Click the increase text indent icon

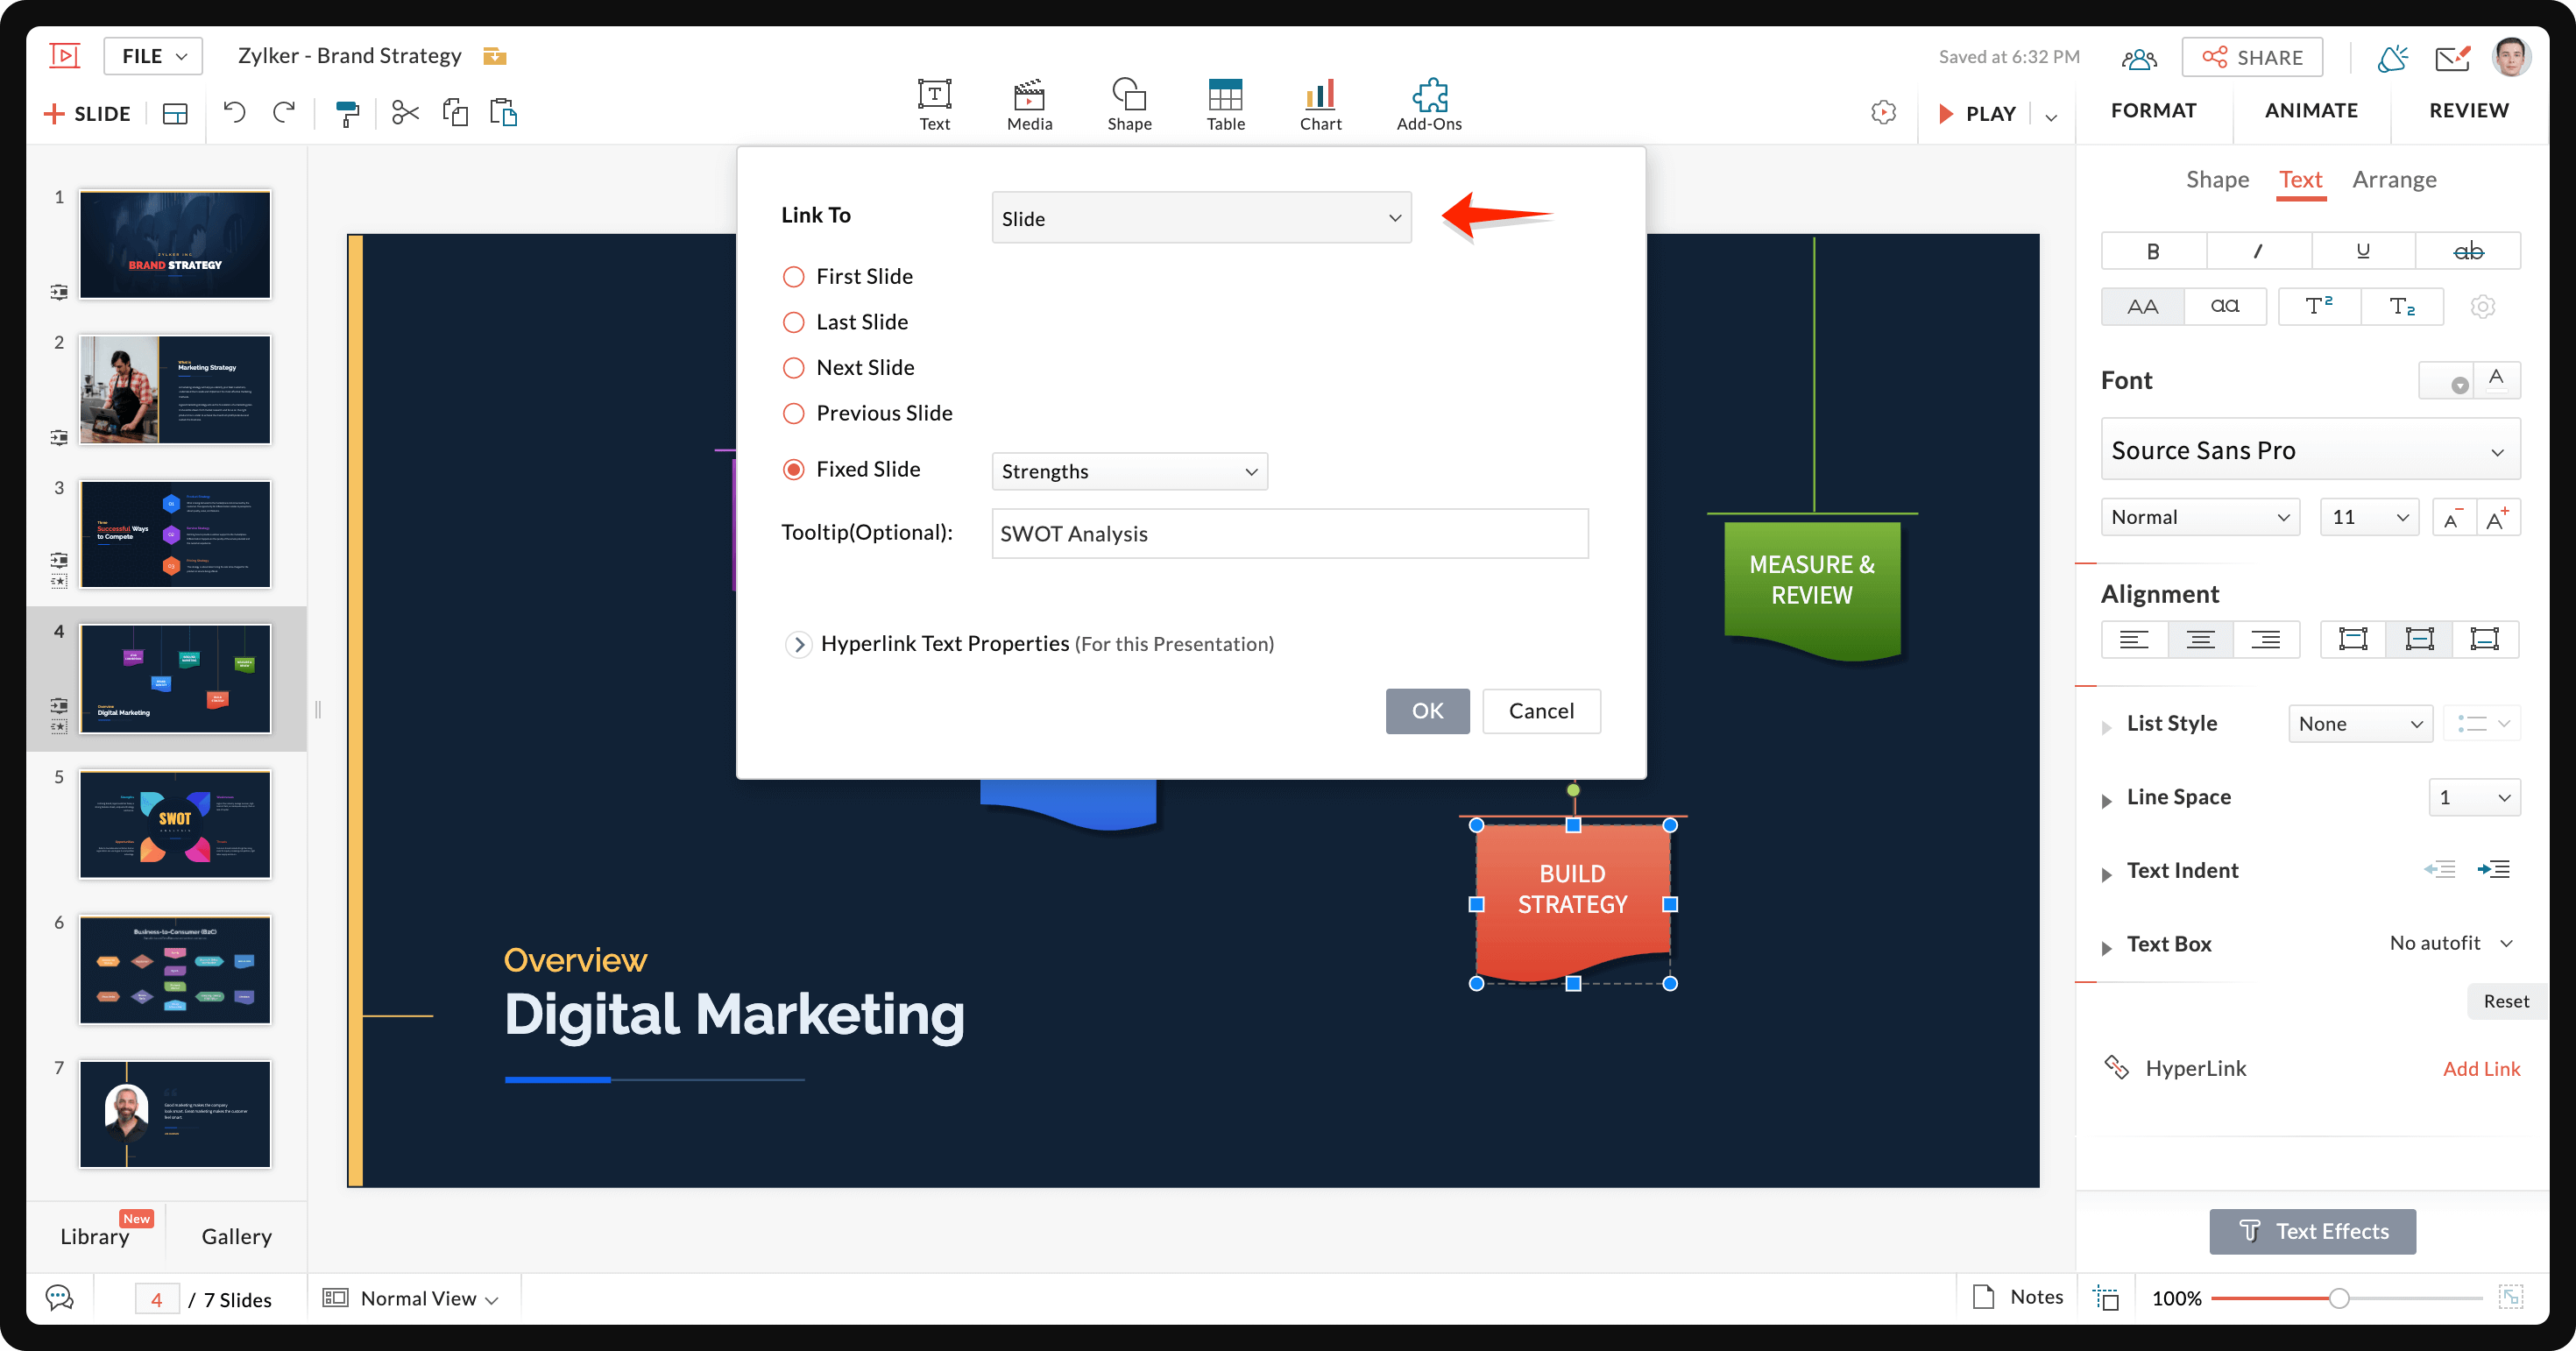(x=2494, y=870)
